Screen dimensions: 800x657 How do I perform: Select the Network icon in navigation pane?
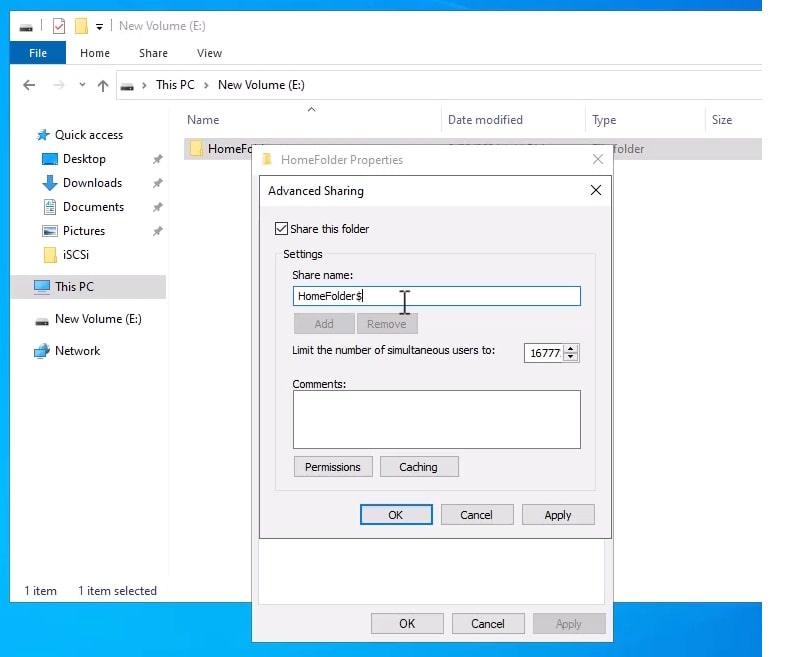pyautogui.click(x=42, y=351)
